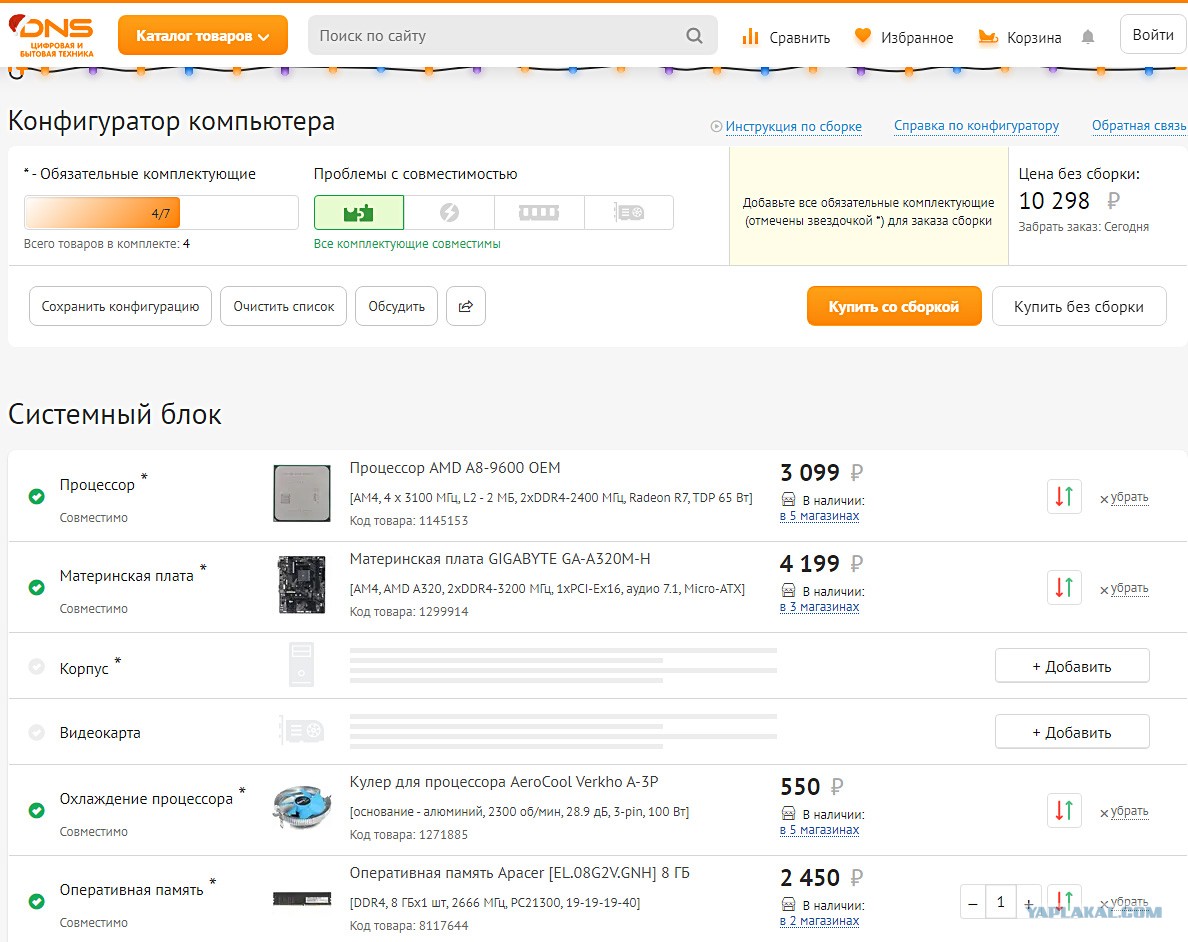Open processor availability в 5 магазинах
1188x942 pixels.
(x=820, y=516)
